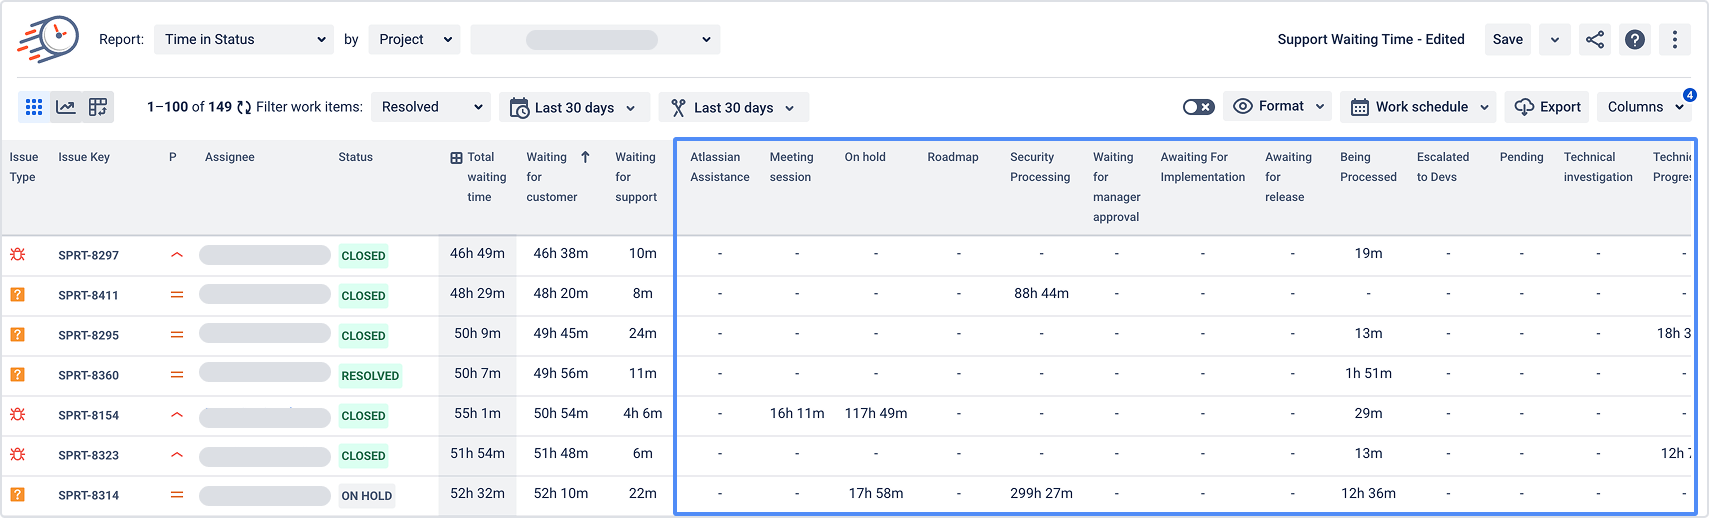The image size is (1709, 518).
Task: Open issue SPRT-8411
Action: tap(88, 295)
